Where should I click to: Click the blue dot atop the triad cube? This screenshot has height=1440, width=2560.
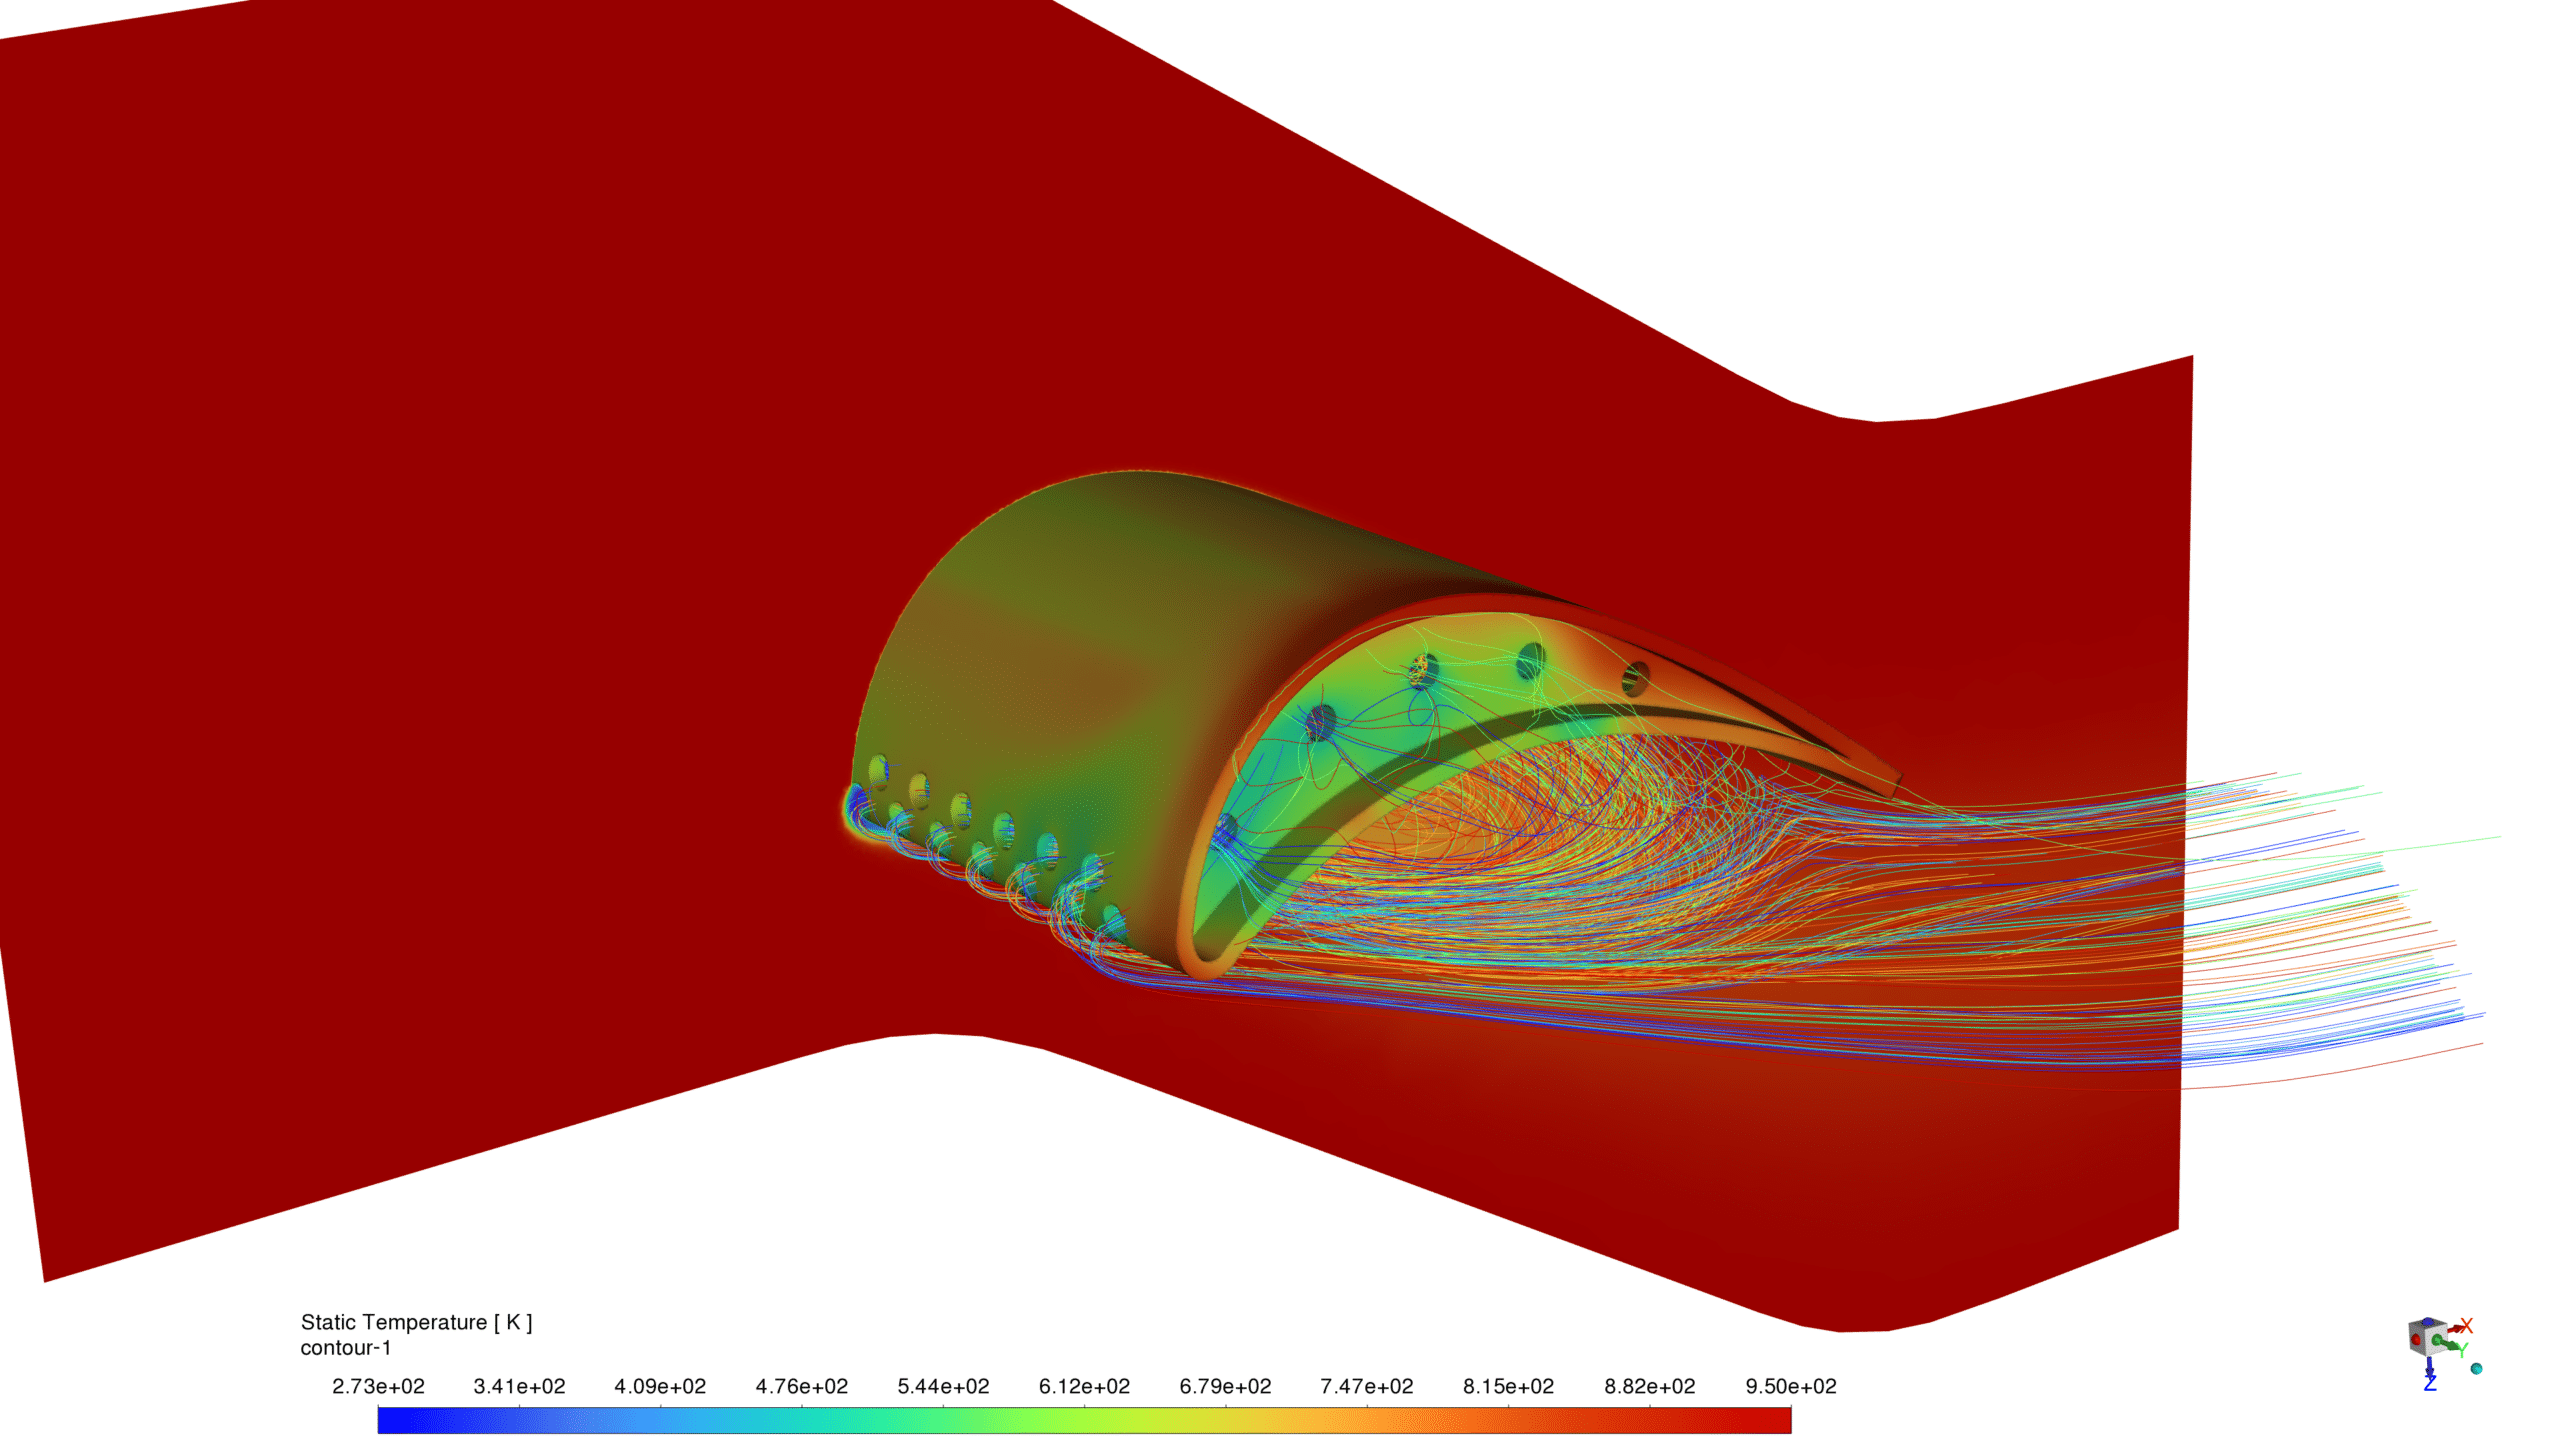[x=2428, y=1322]
